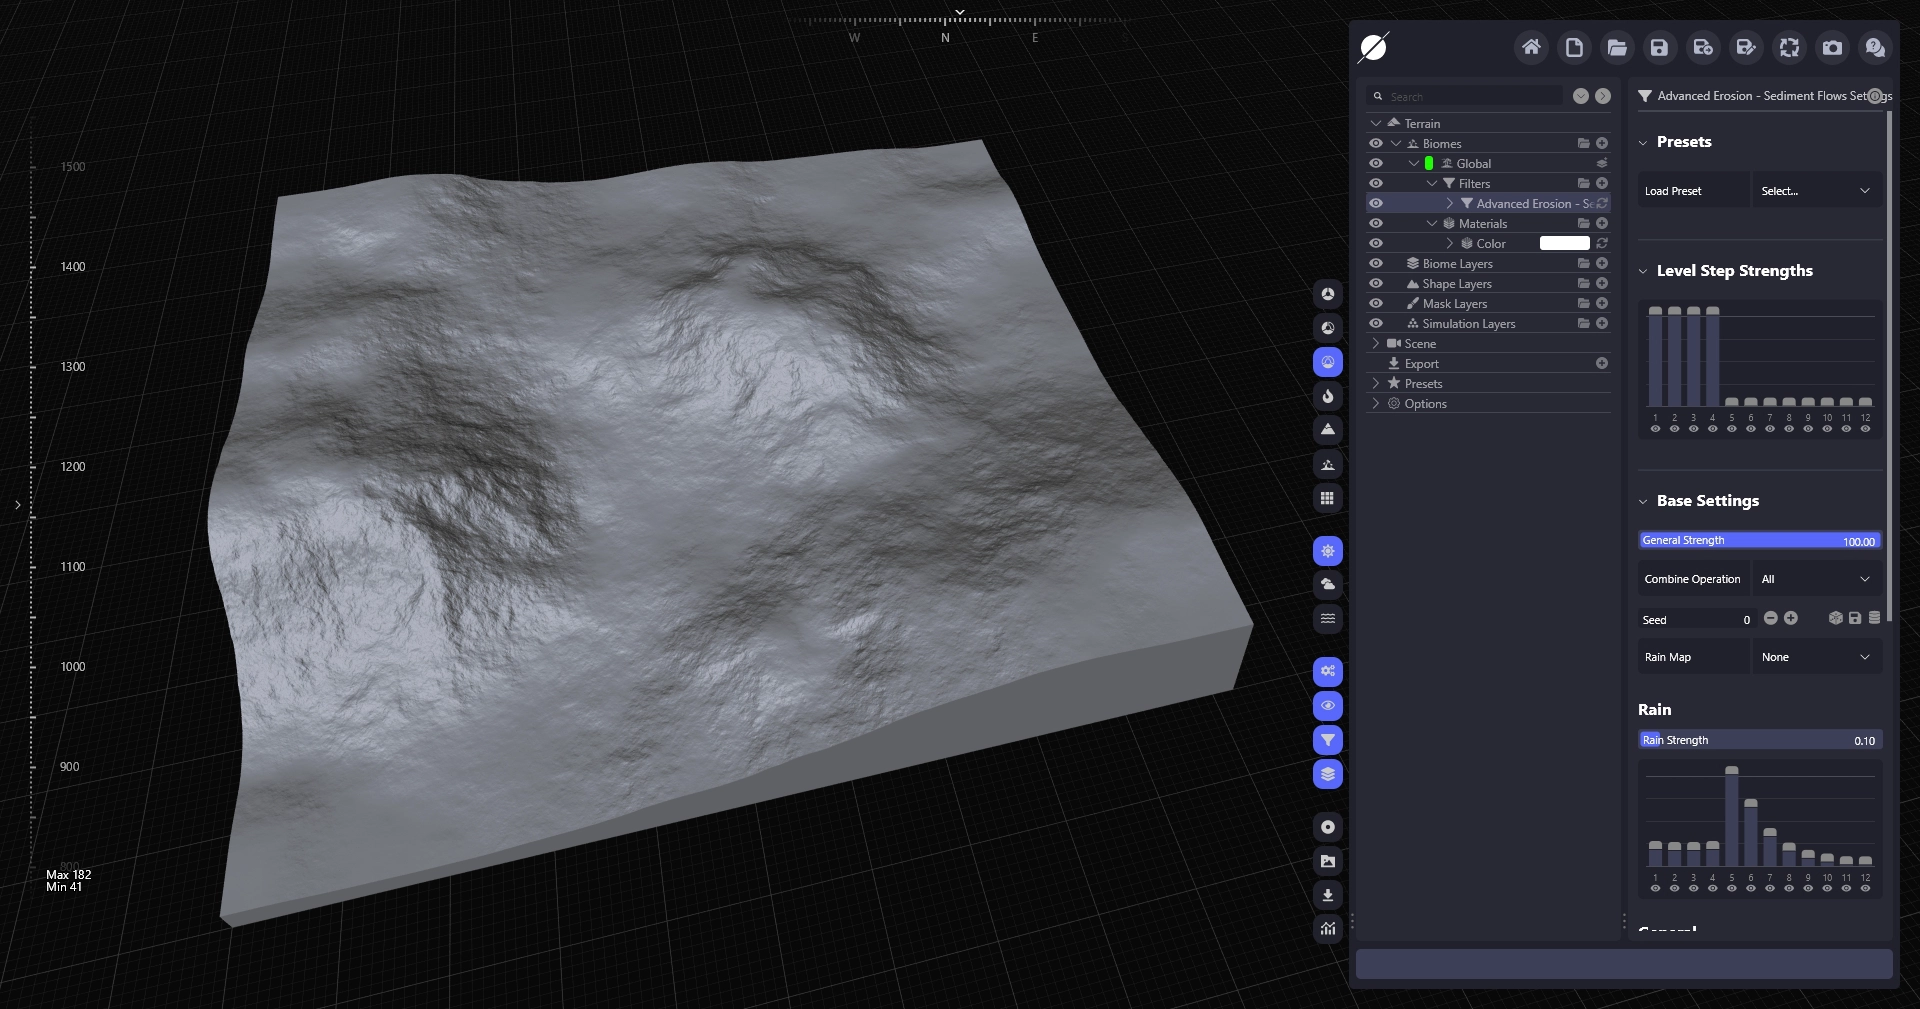Hide the Biomes row using eye icon
This screenshot has width=1920, height=1009.
1376,143
